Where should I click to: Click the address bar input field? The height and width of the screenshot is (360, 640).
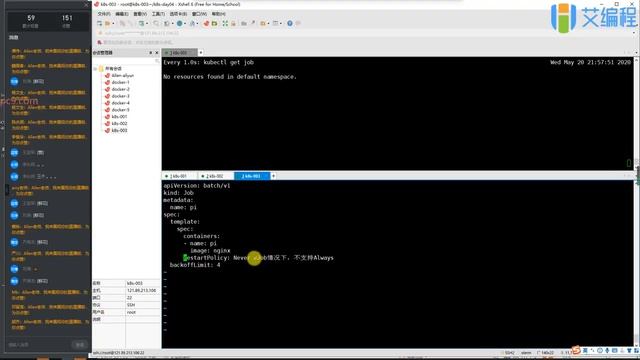(x=363, y=33)
